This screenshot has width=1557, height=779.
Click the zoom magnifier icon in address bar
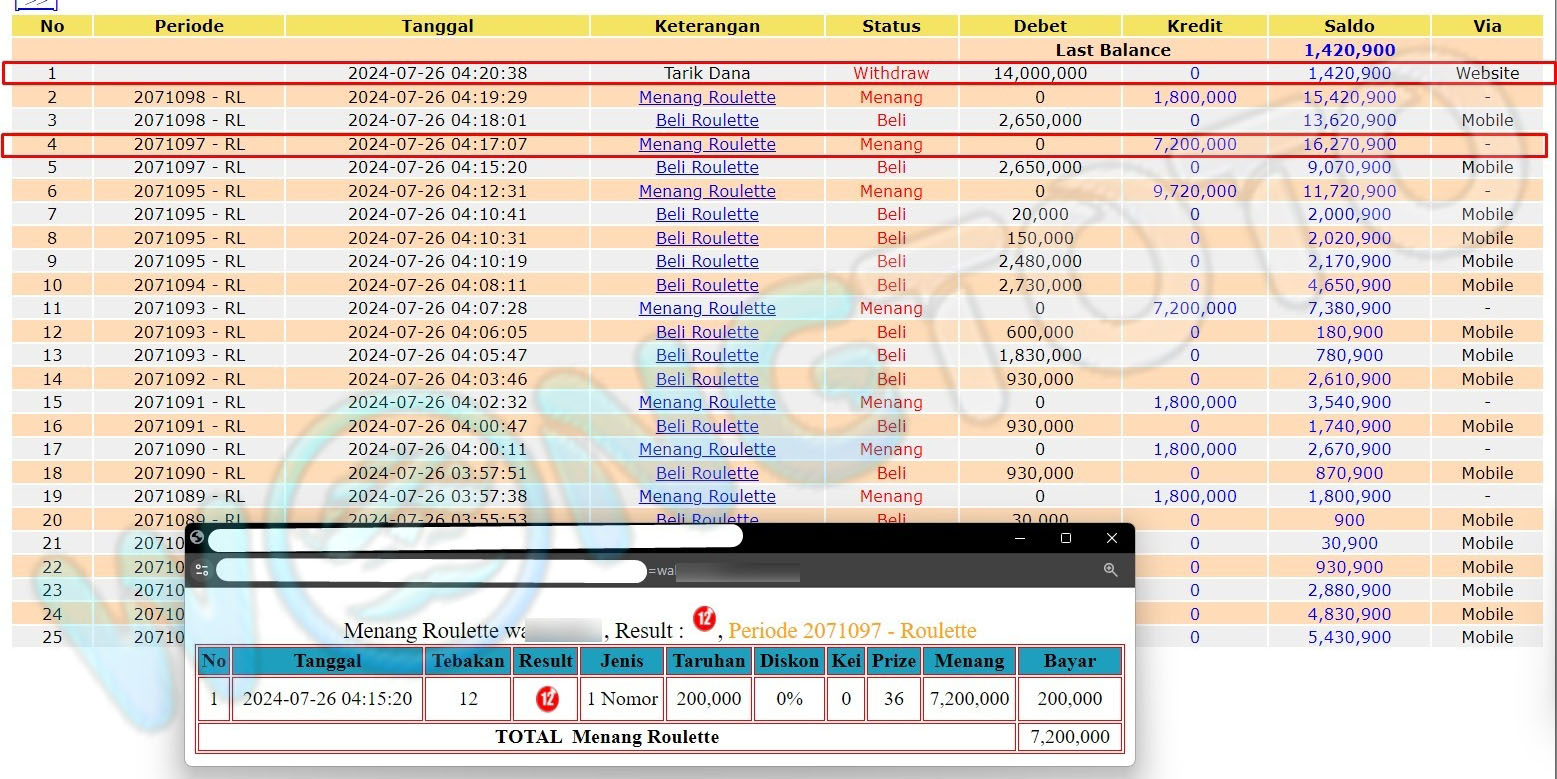(1110, 570)
